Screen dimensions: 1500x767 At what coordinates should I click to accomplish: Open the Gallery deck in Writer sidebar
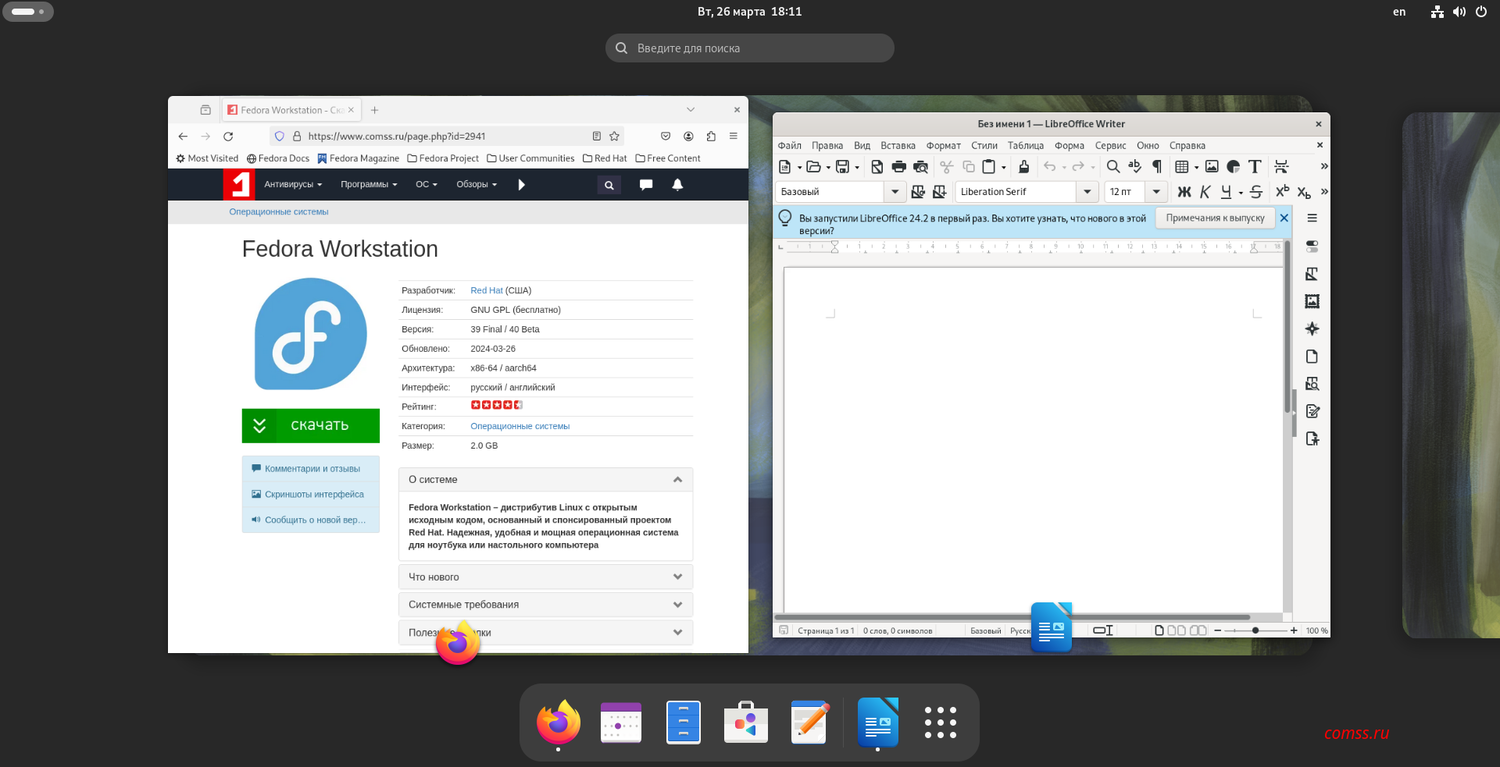(x=1313, y=301)
